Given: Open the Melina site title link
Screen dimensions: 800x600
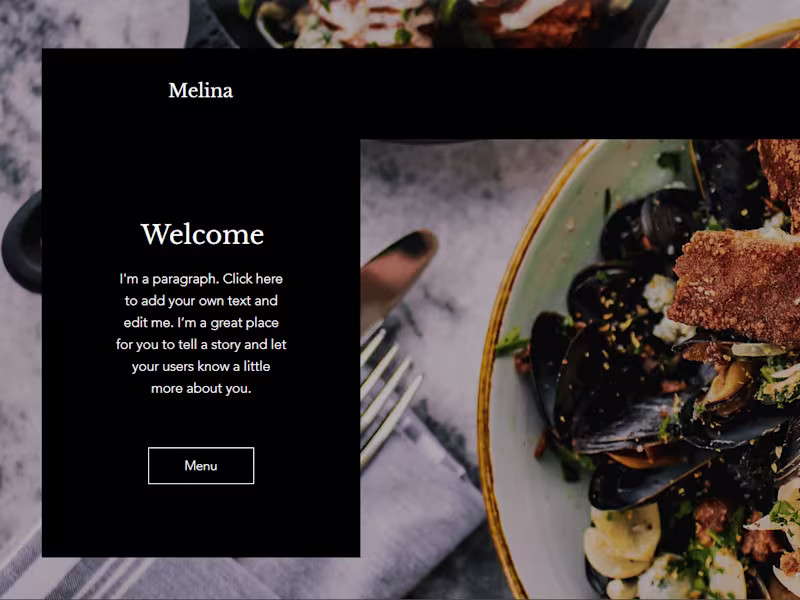Looking at the screenshot, I should pyautogui.click(x=201, y=90).
